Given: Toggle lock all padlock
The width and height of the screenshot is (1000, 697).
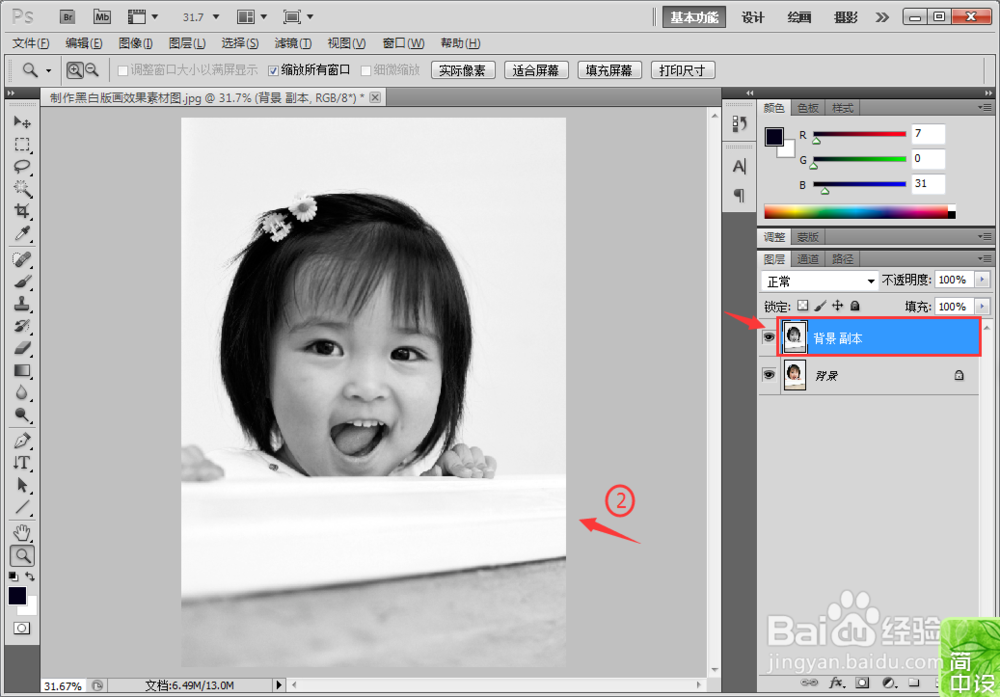Looking at the screenshot, I should pos(855,306).
